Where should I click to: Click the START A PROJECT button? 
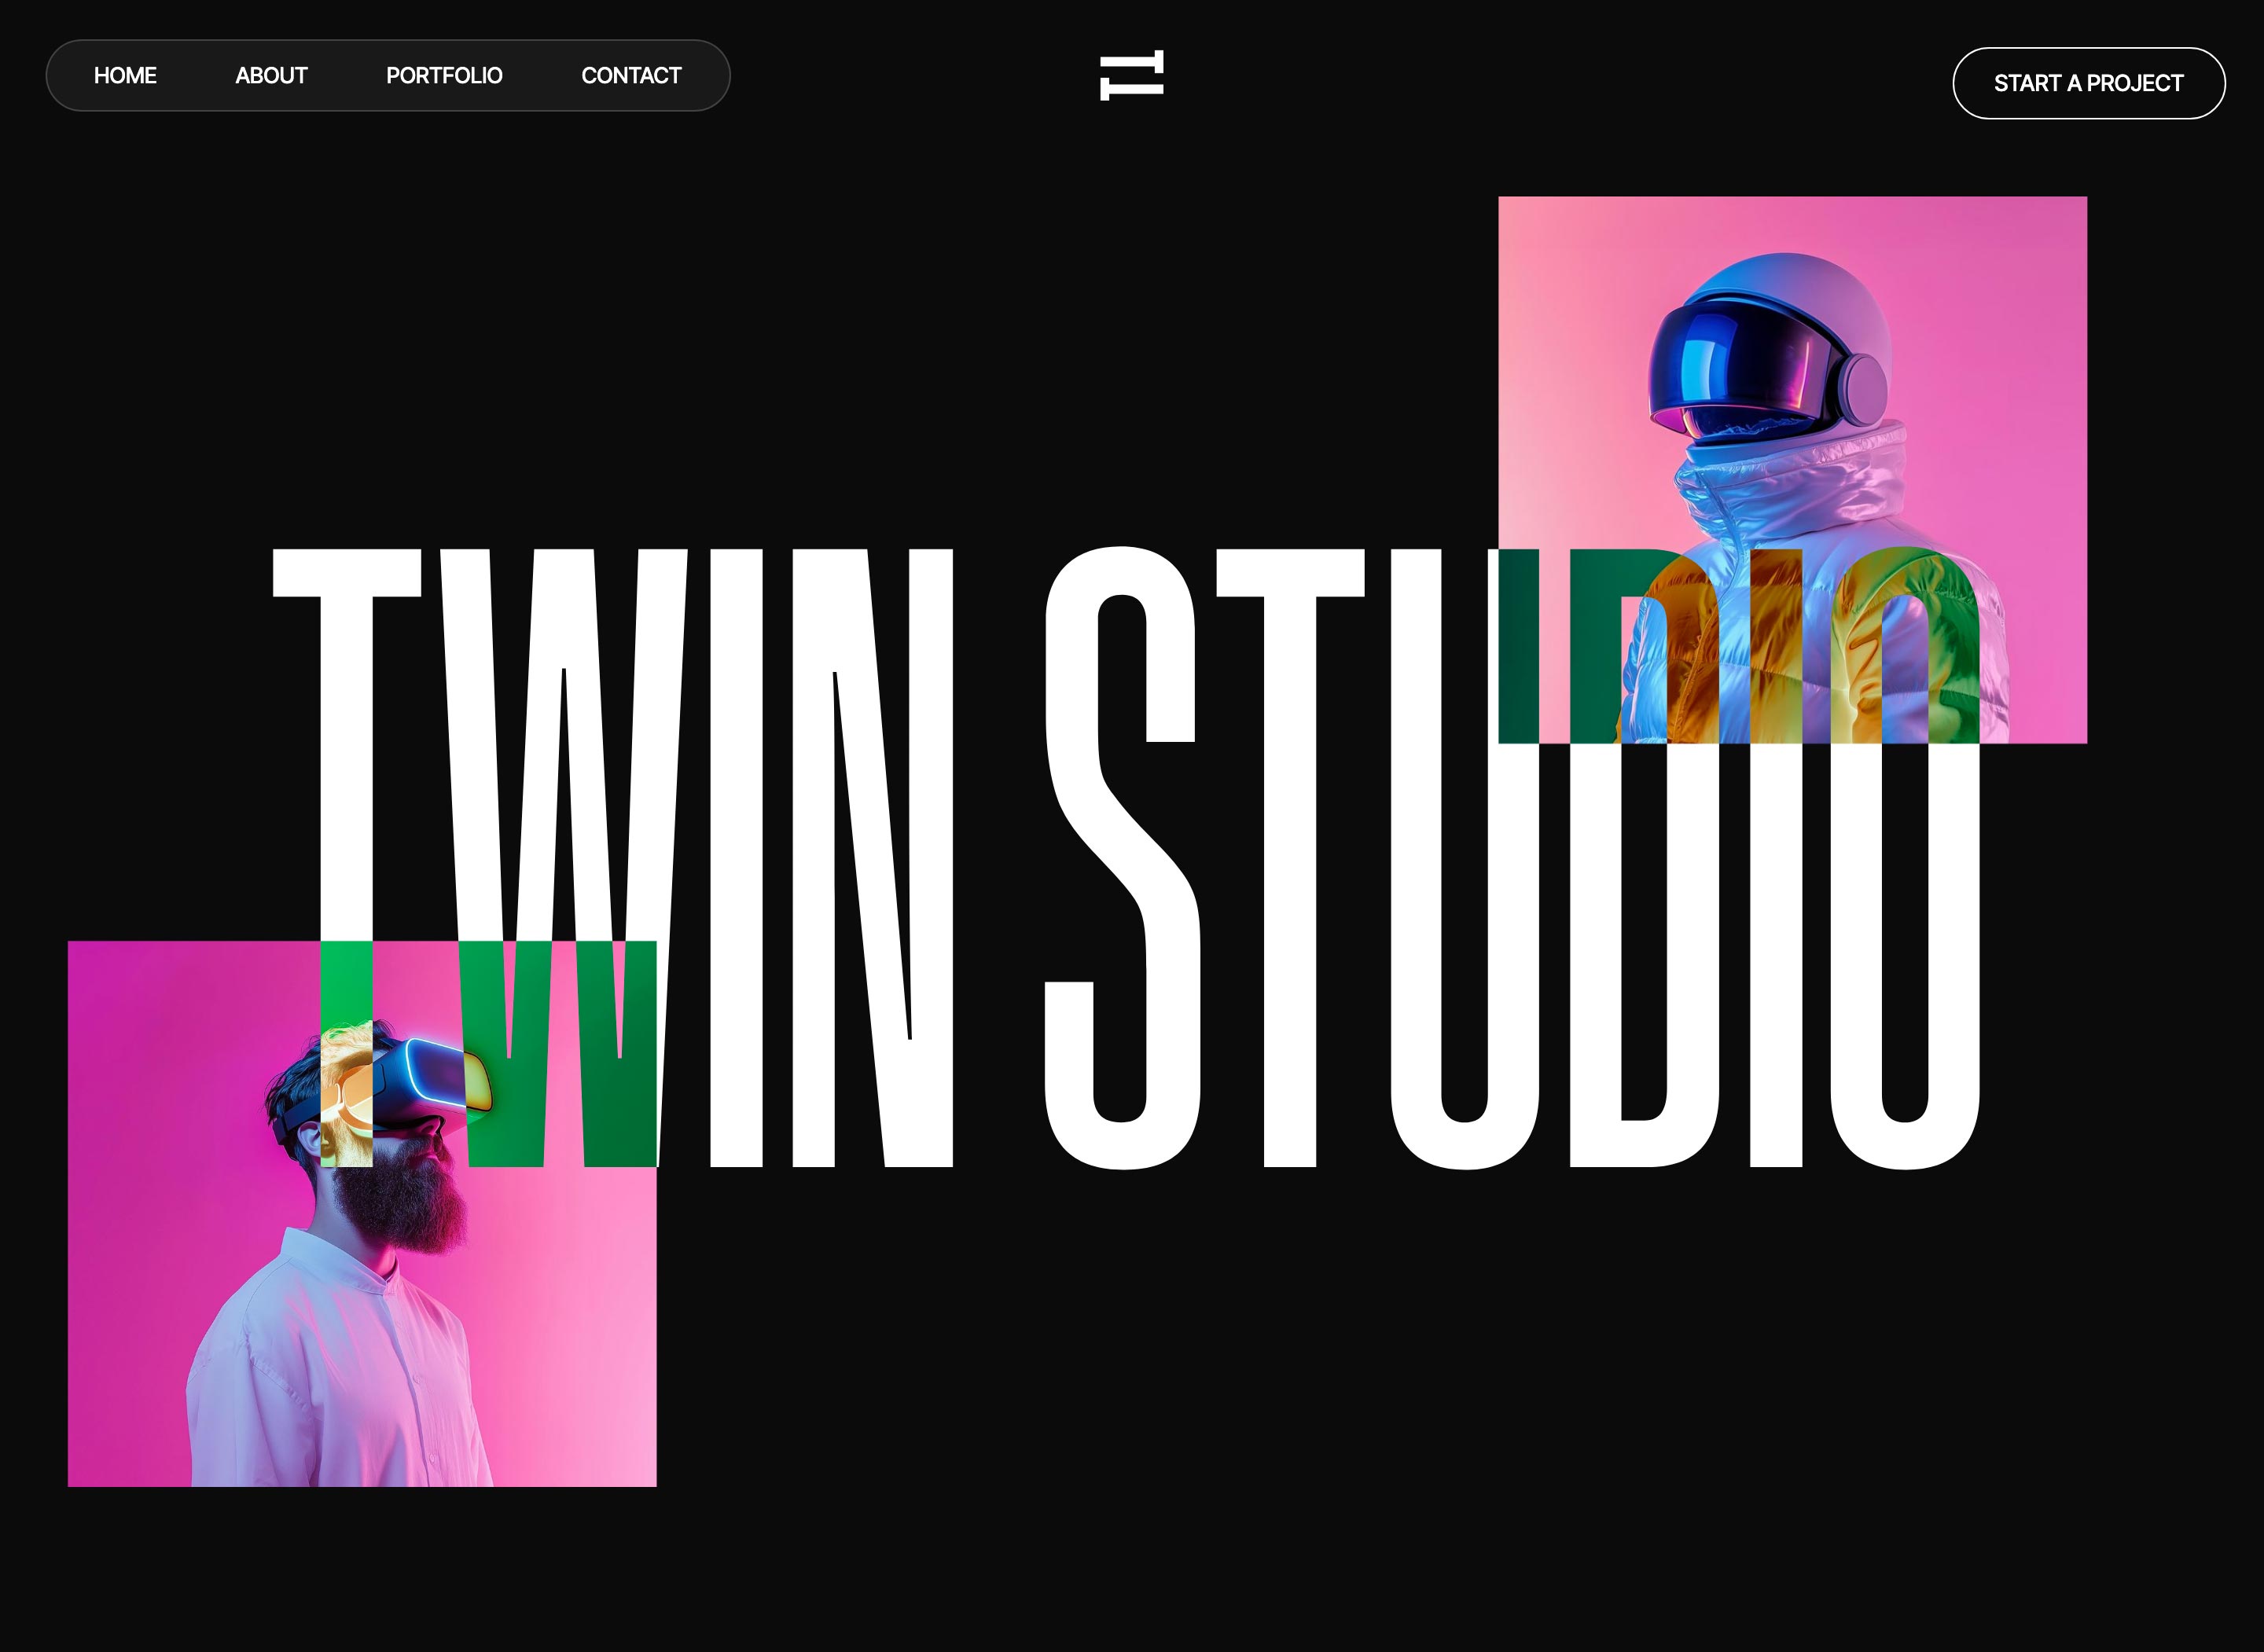(x=2089, y=83)
